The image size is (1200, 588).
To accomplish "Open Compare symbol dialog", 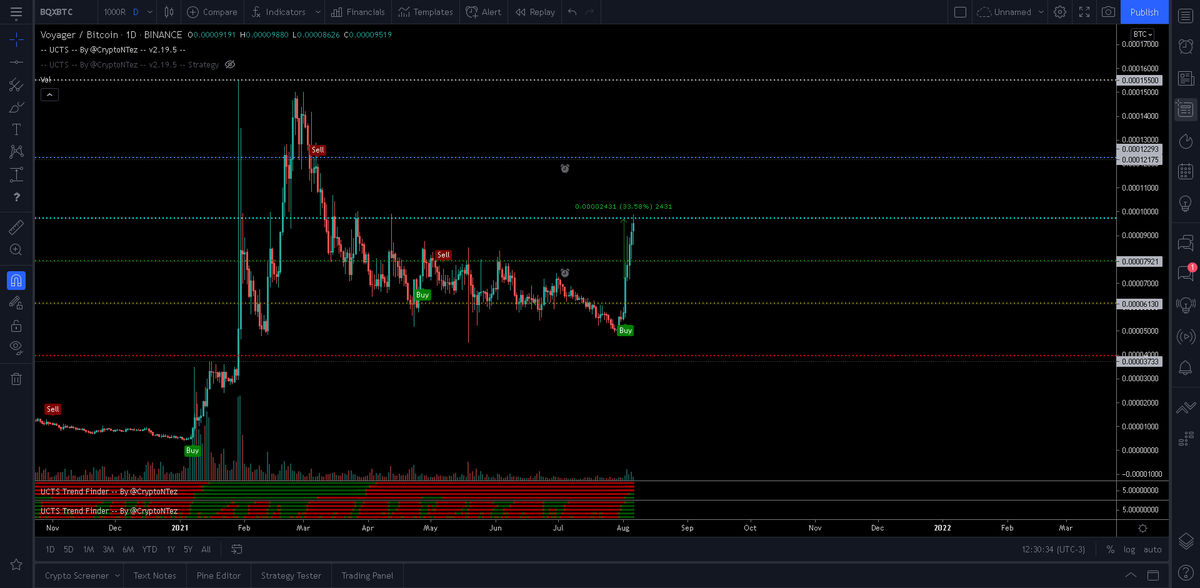I will (212, 12).
